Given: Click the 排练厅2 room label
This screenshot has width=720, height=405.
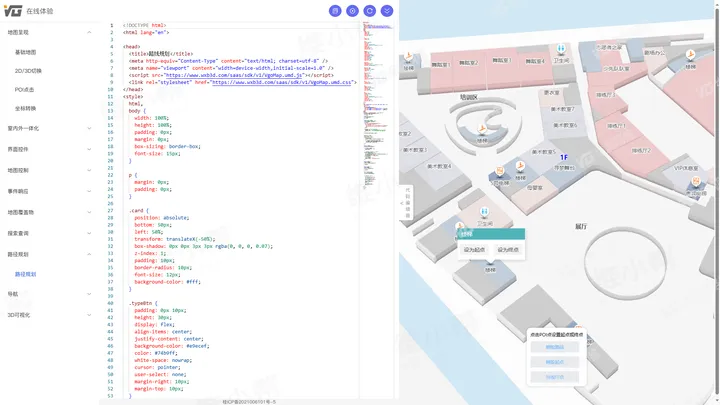Looking at the screenshot, I should 641,151.
